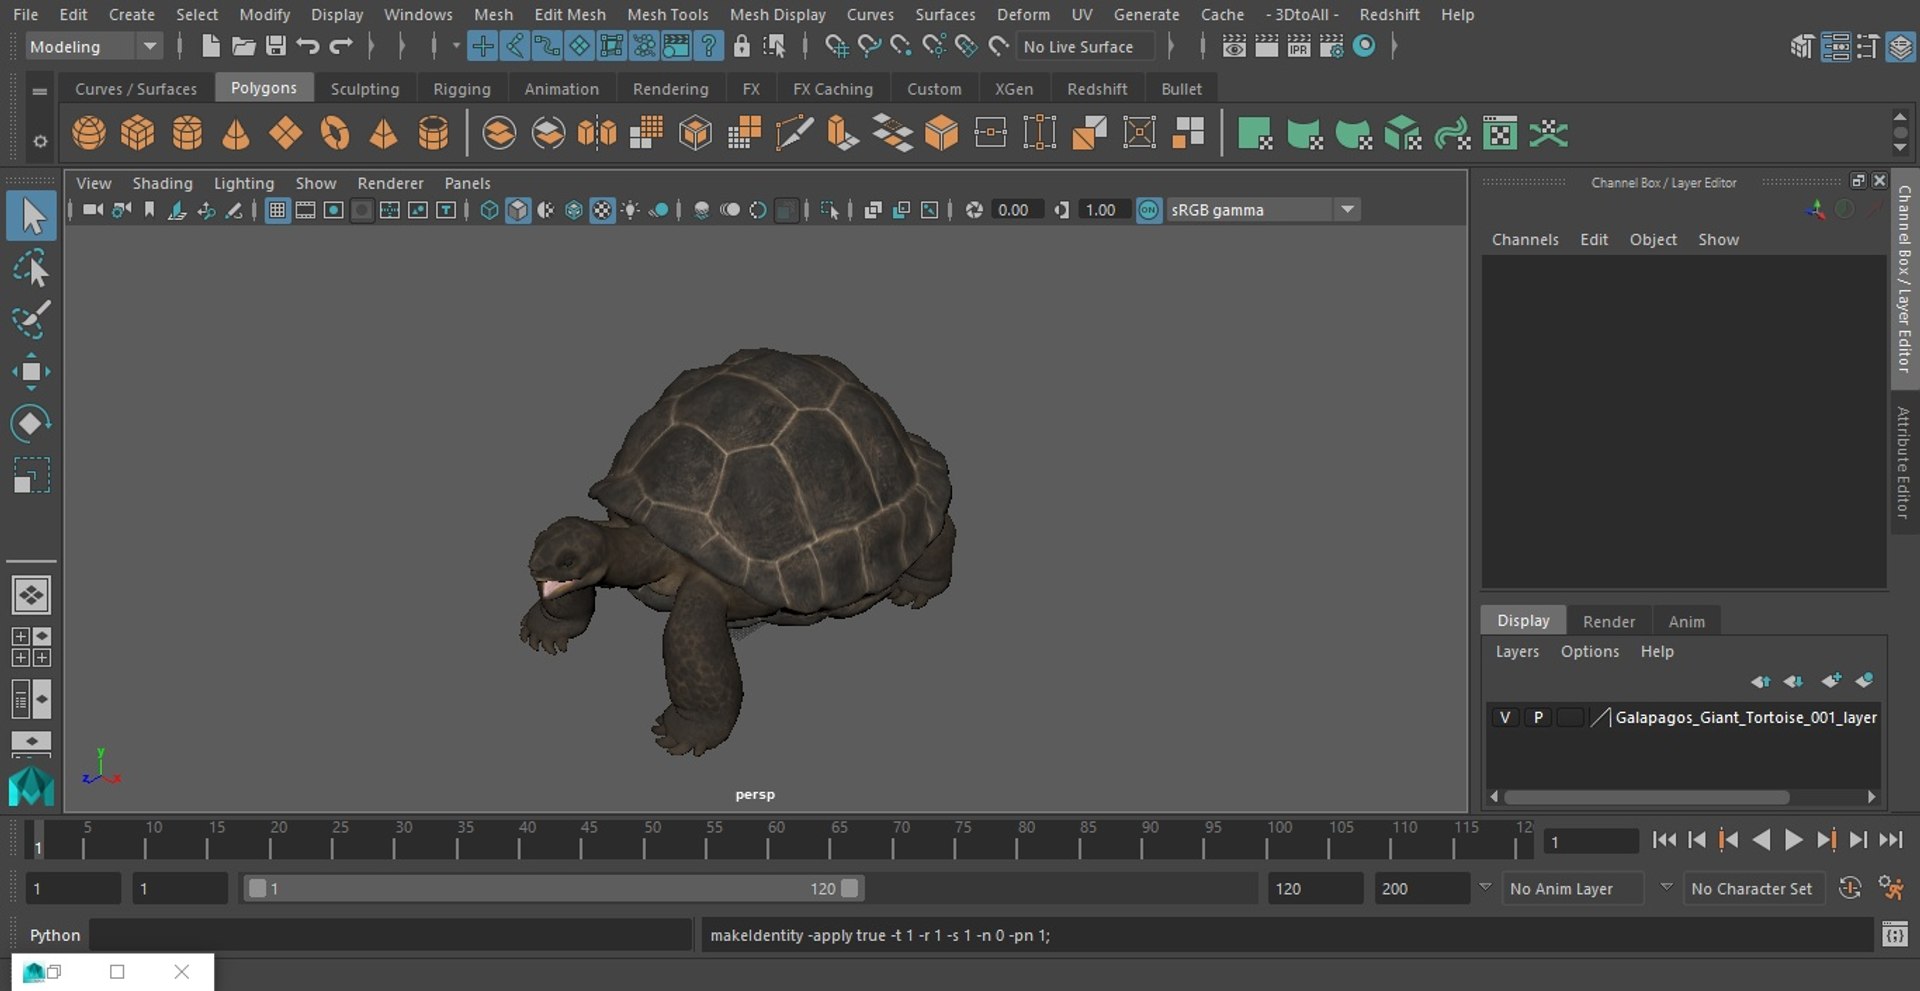Screen dimensions: 1920x991
Task: Create a polygon sphere from shelf
Action: tap(89, 133)
